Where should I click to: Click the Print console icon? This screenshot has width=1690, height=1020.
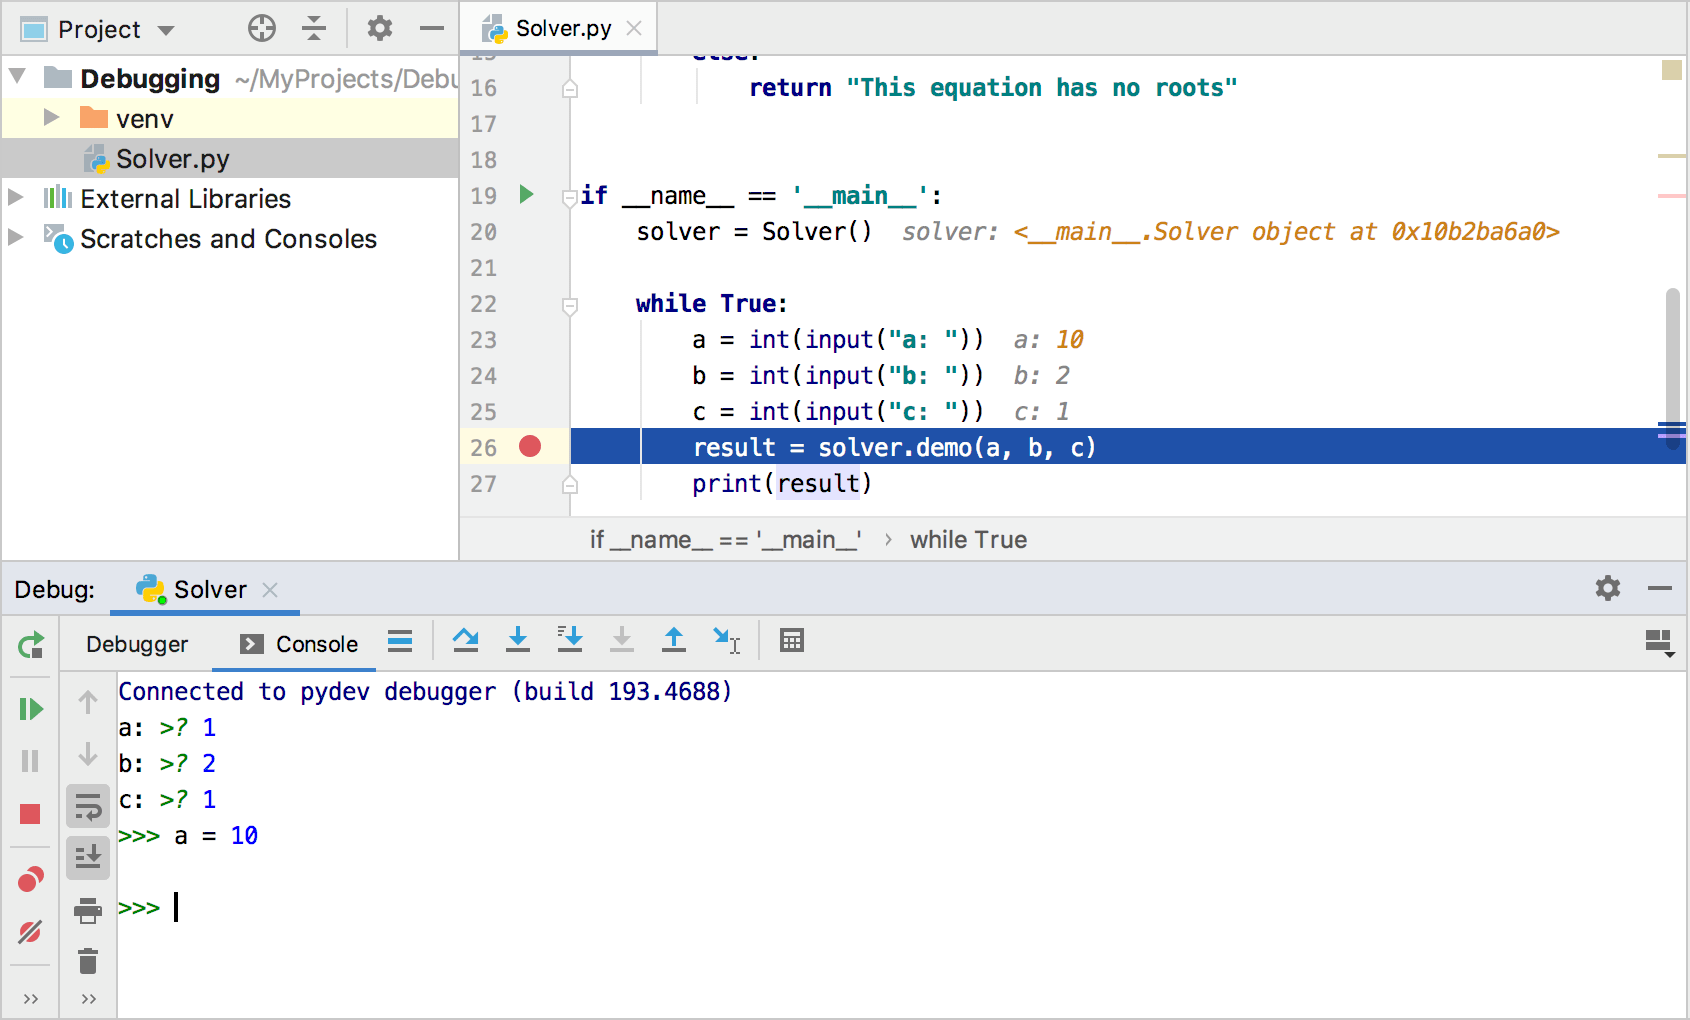coord(88,910)
